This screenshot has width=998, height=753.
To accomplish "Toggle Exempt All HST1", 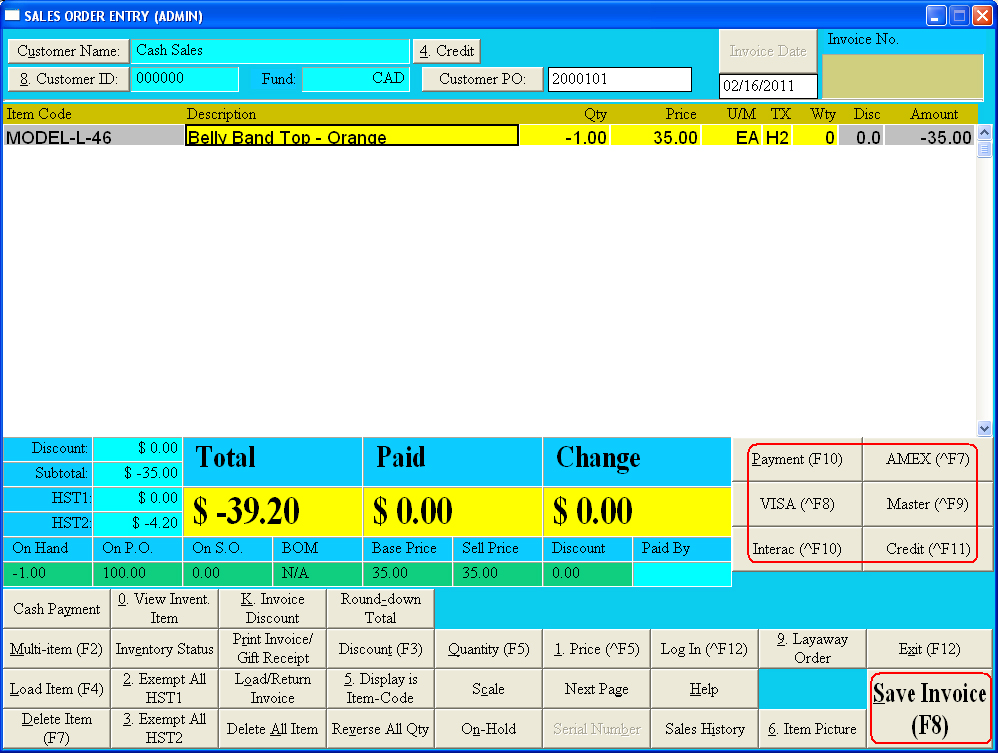I will click(164, 689).
